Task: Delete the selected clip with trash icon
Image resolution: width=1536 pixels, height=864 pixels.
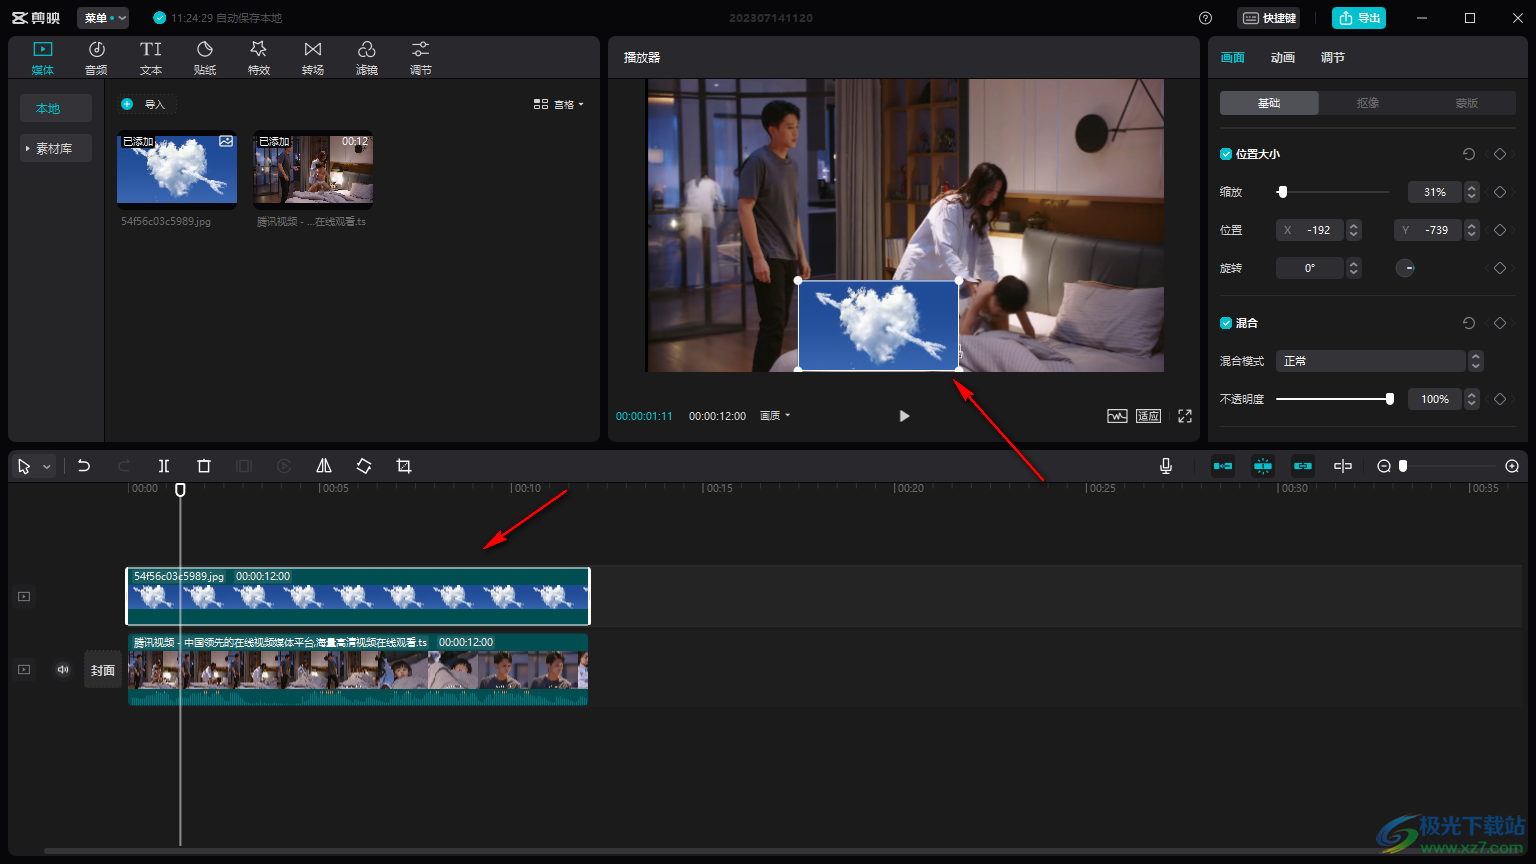Action: [x=204, y=466]
